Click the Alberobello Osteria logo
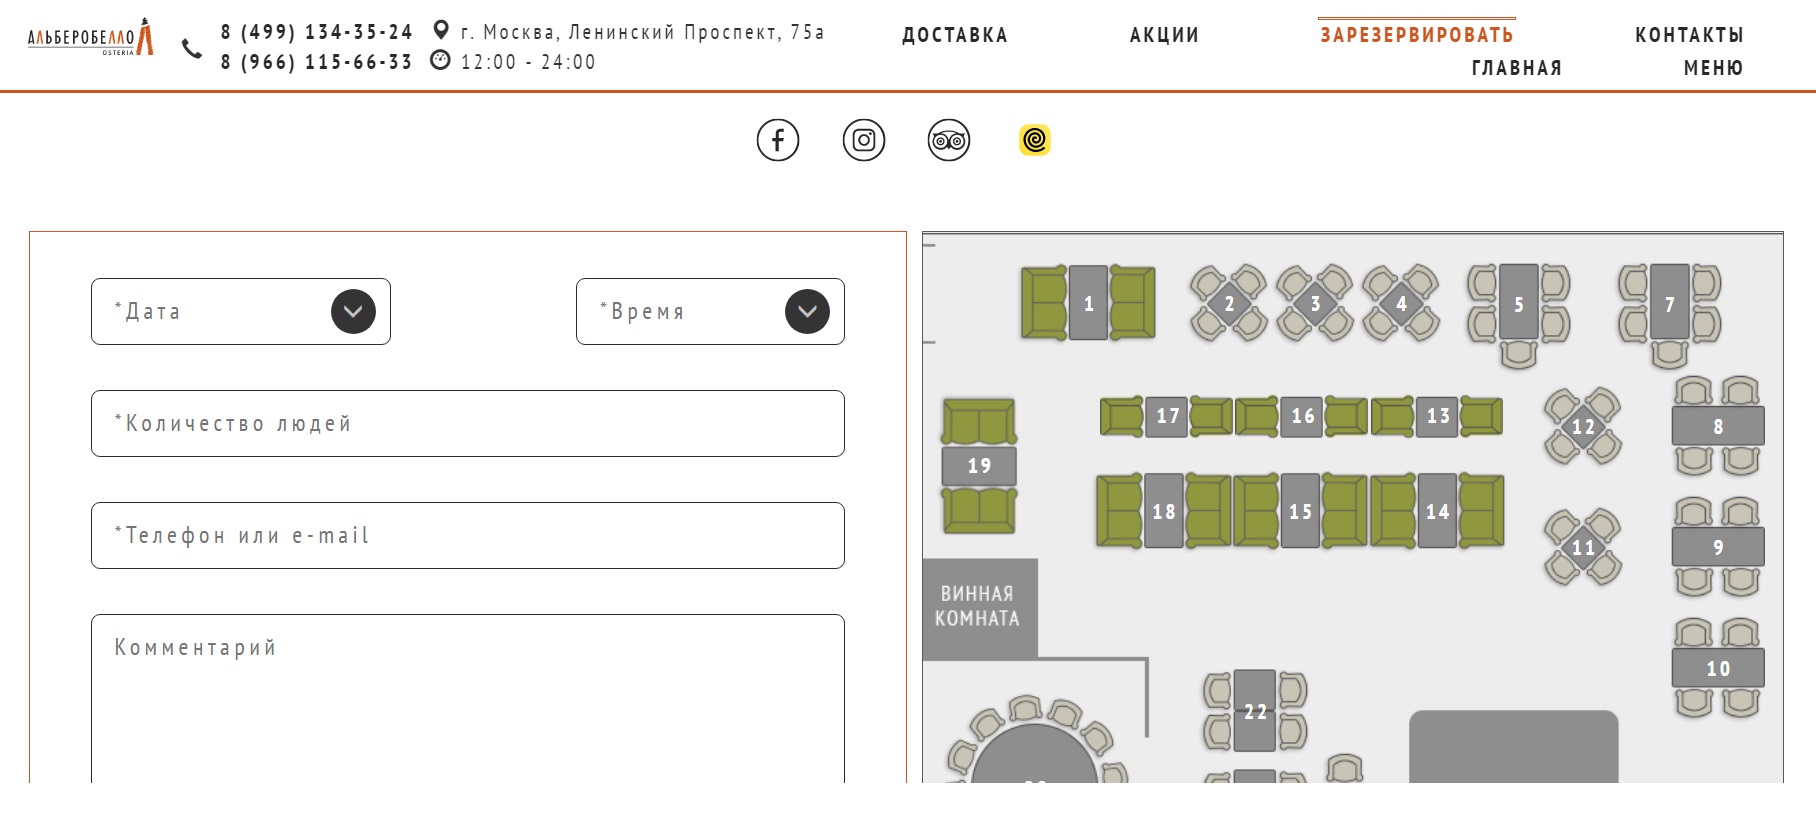This screenshot has width=1816, height=839. point(90,38)
